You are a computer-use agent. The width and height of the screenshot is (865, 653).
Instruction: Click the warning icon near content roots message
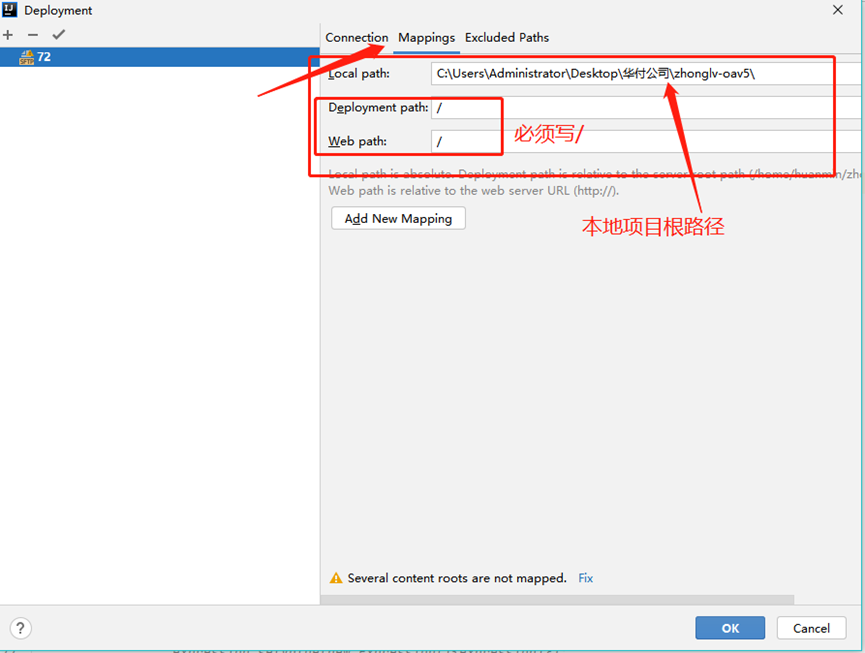coord(336,578)
